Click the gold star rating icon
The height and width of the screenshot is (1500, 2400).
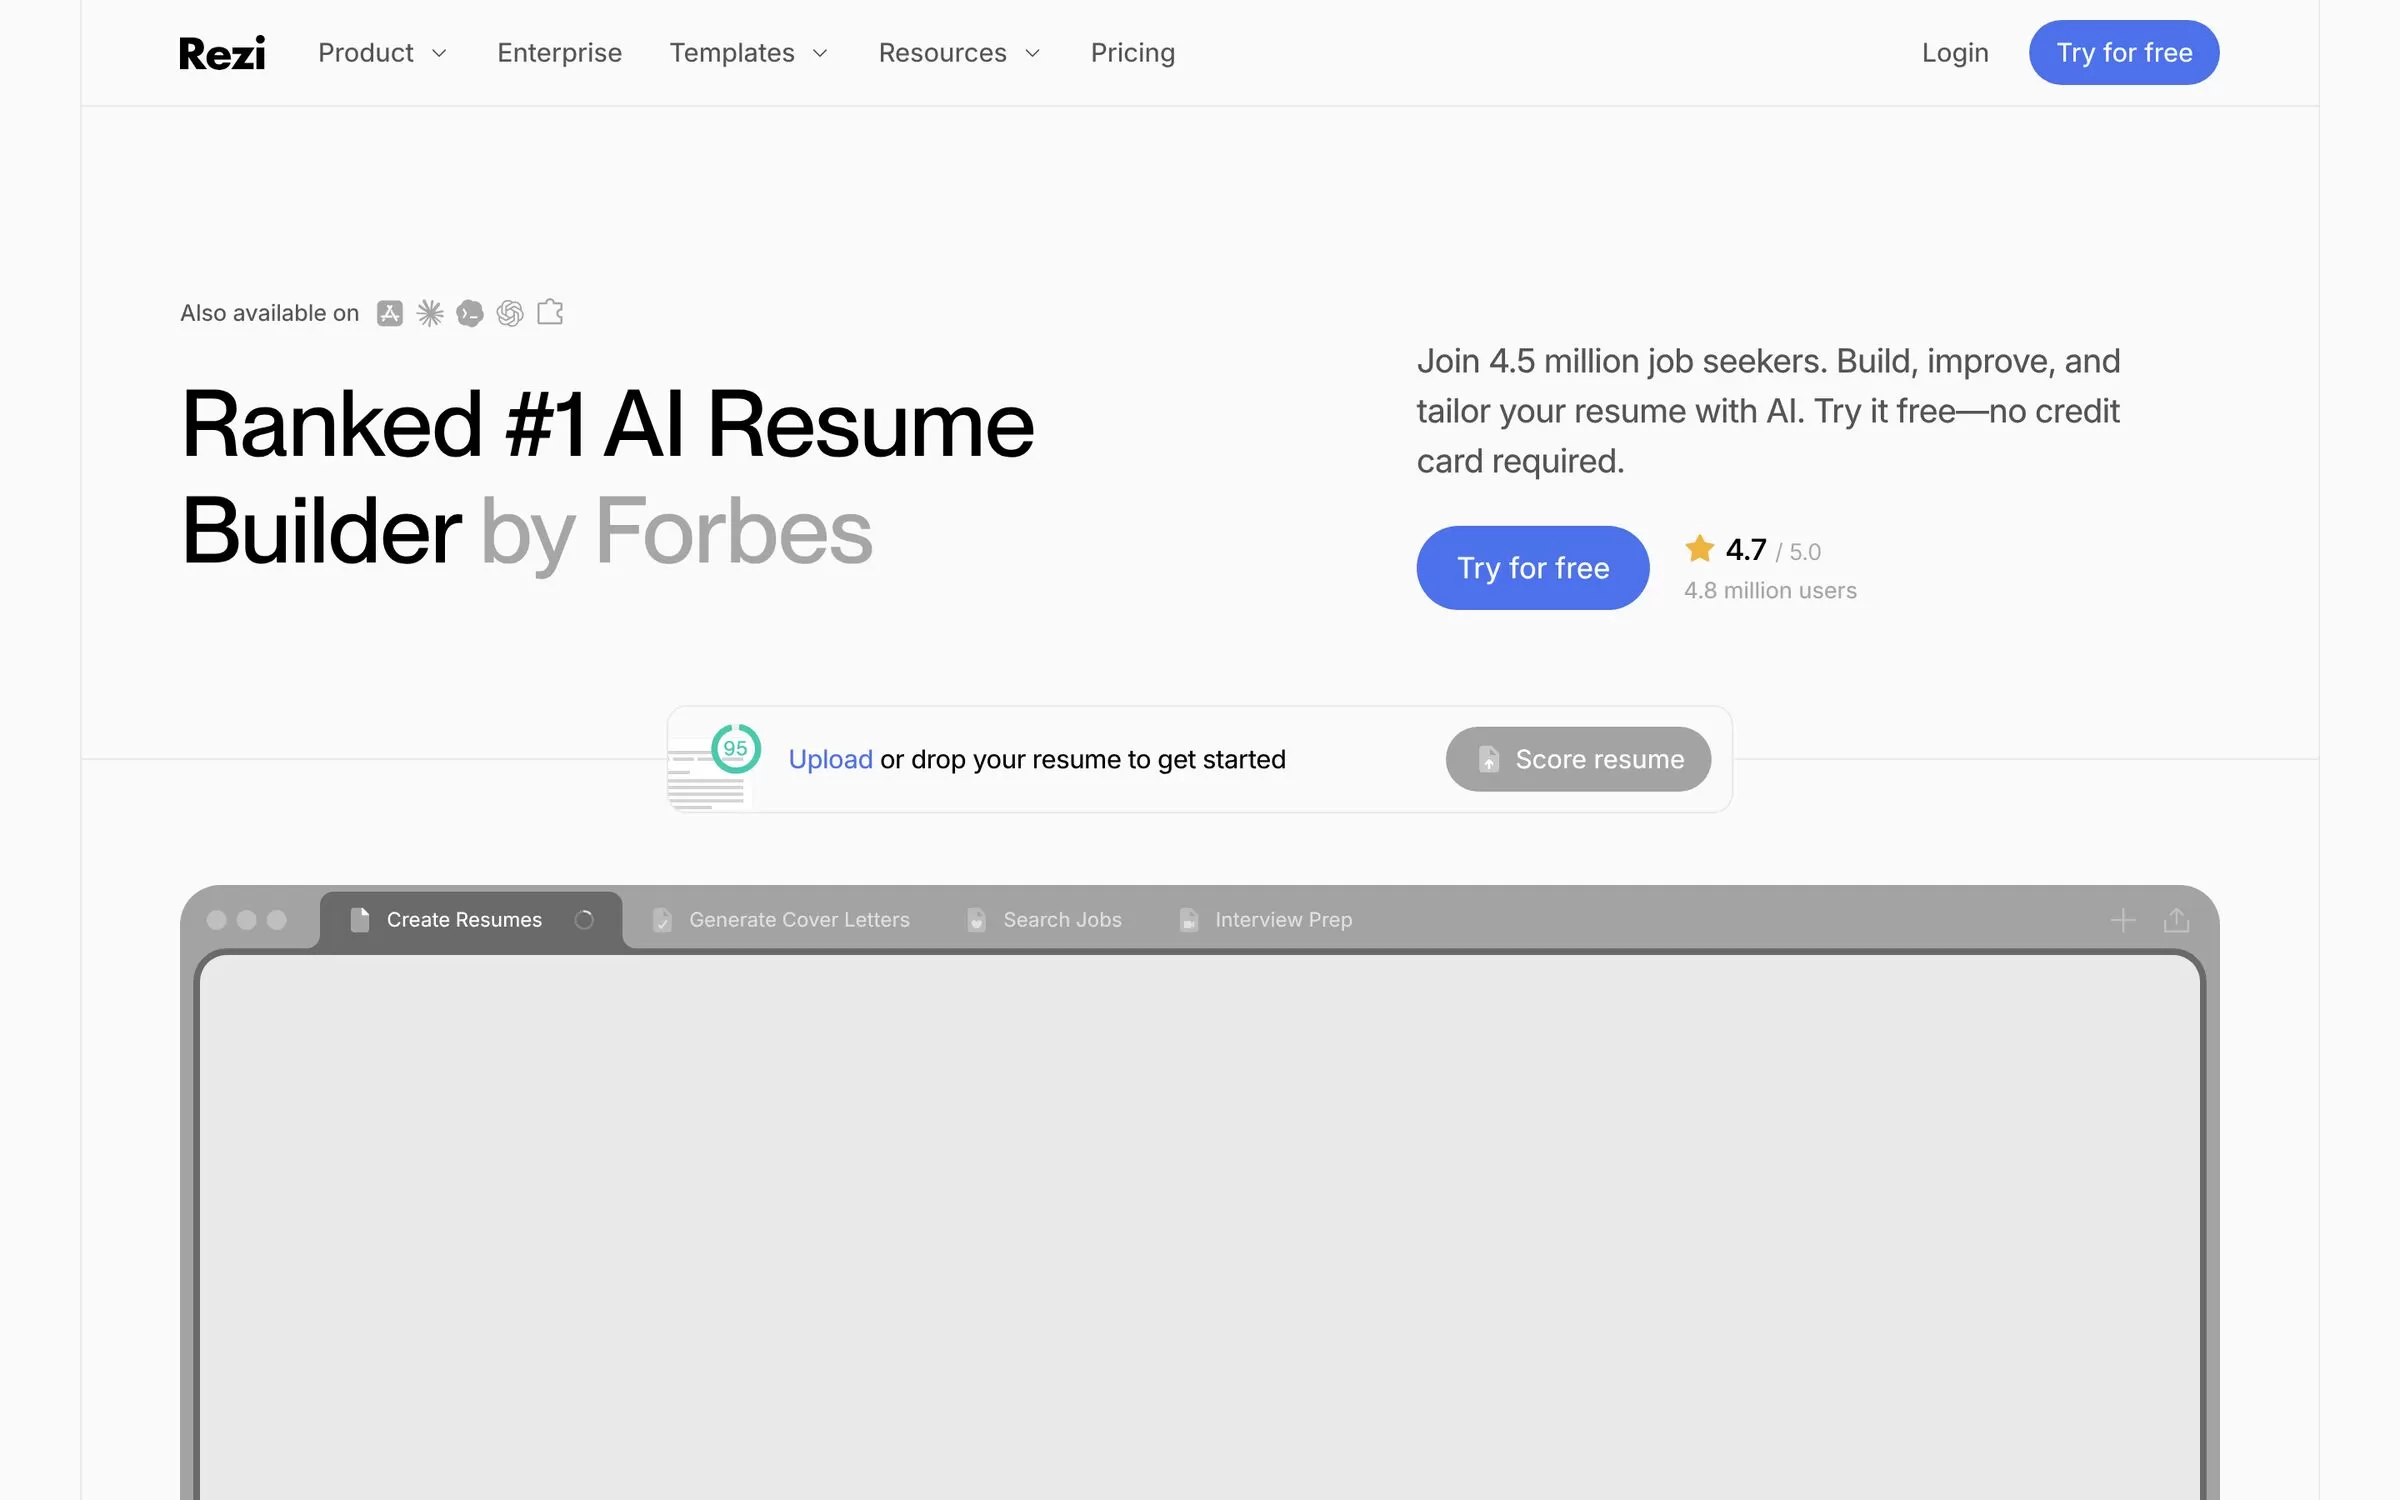[1699, 548]
